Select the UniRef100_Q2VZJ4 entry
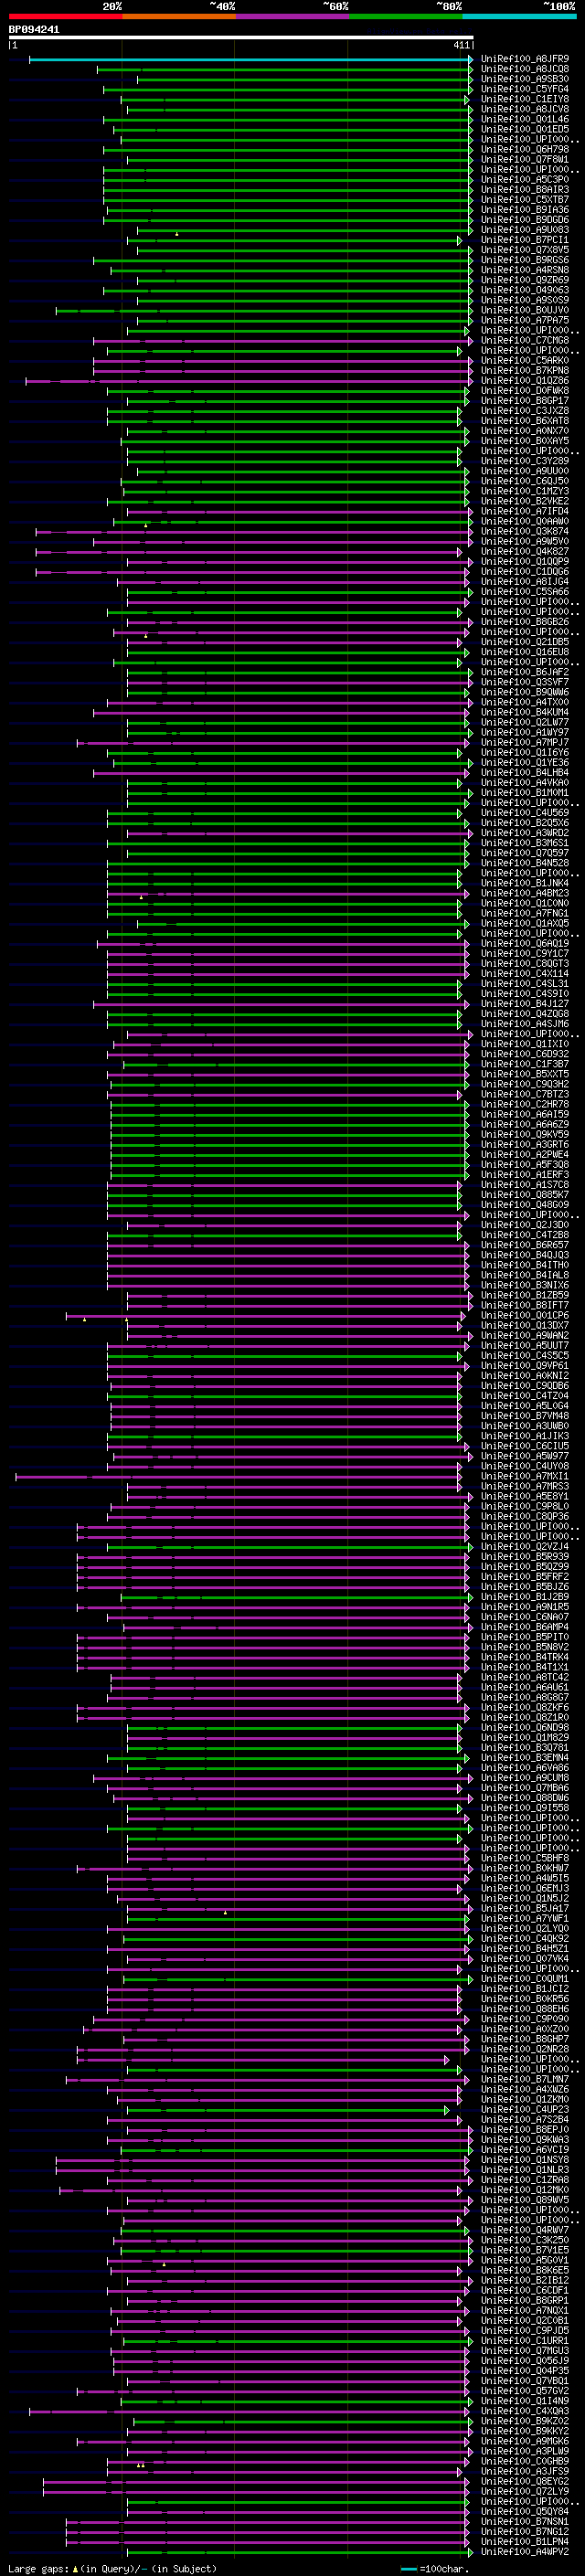 [x=525, y=1546]
